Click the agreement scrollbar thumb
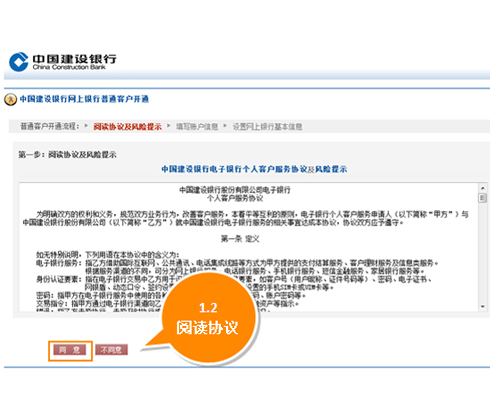The width and height of the screenshot is (490, 416). pyautogui.click(x=482, y=198)
